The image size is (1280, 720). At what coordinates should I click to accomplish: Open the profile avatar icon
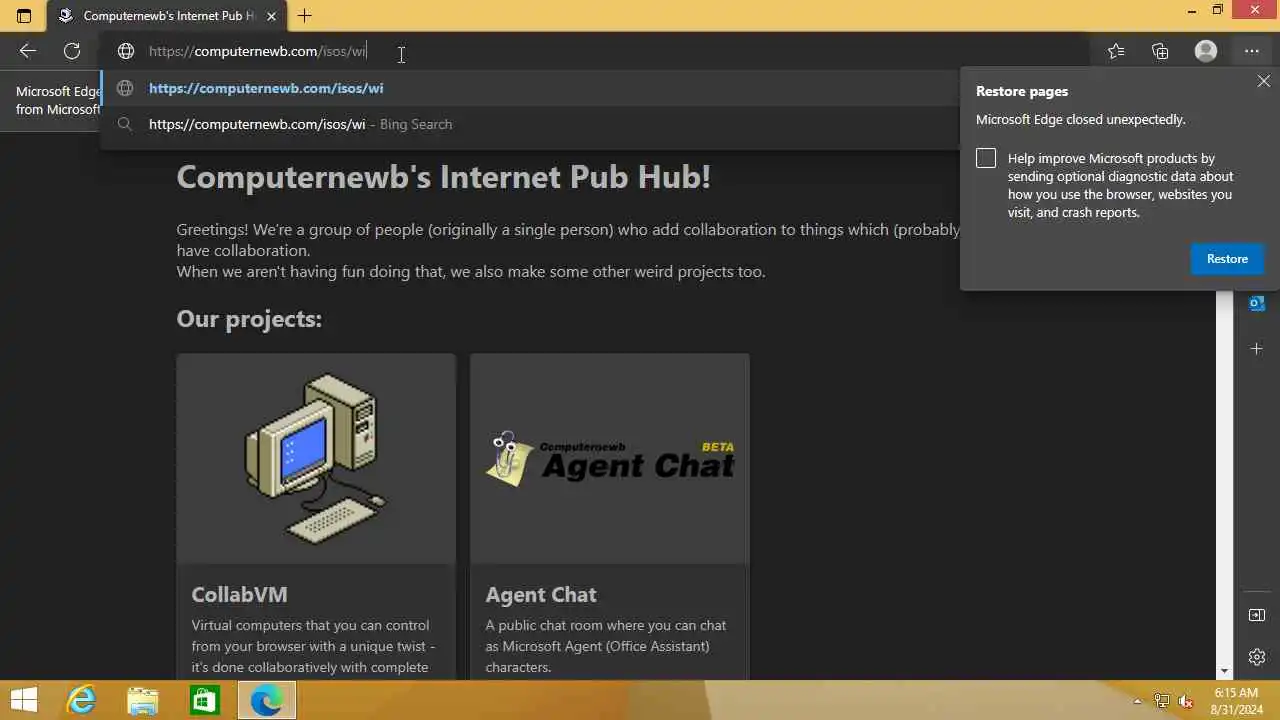[x=1206, y=51]
